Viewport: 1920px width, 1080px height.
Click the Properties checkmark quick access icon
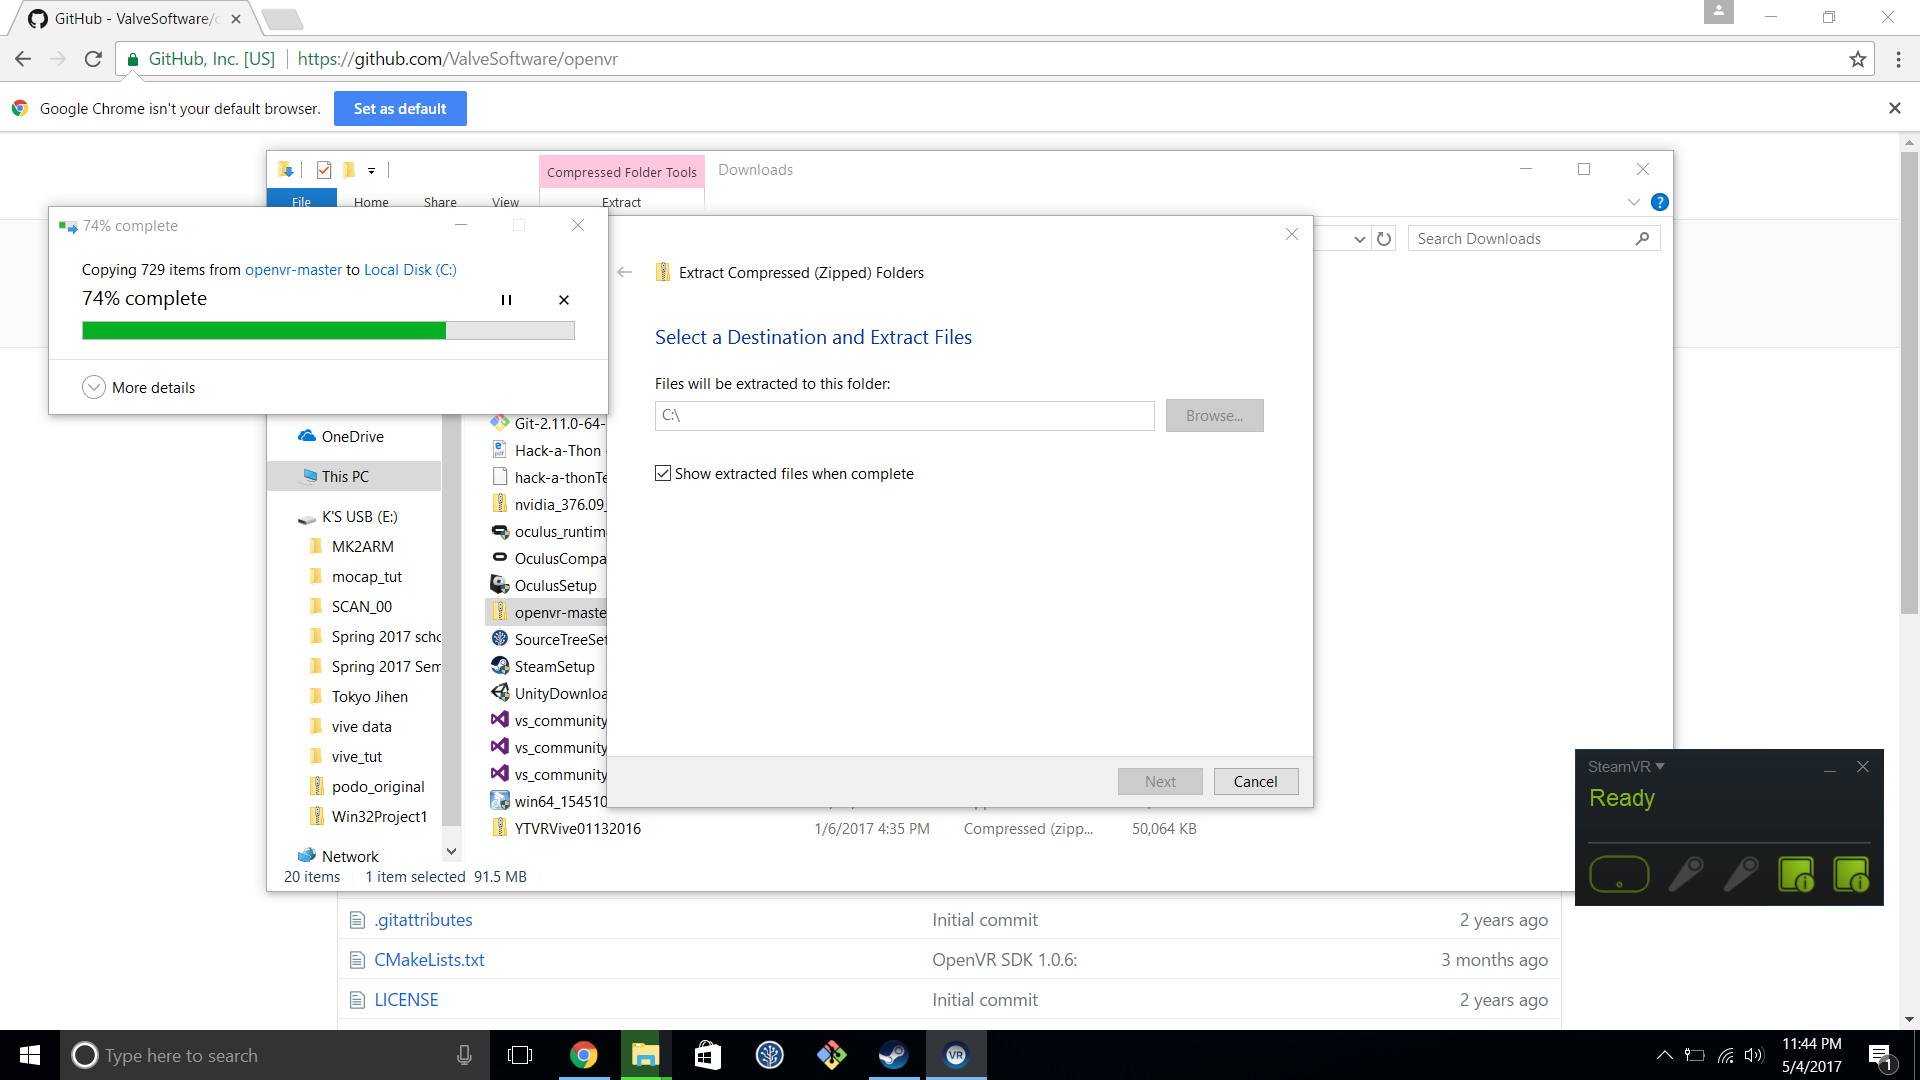[324, 170]
